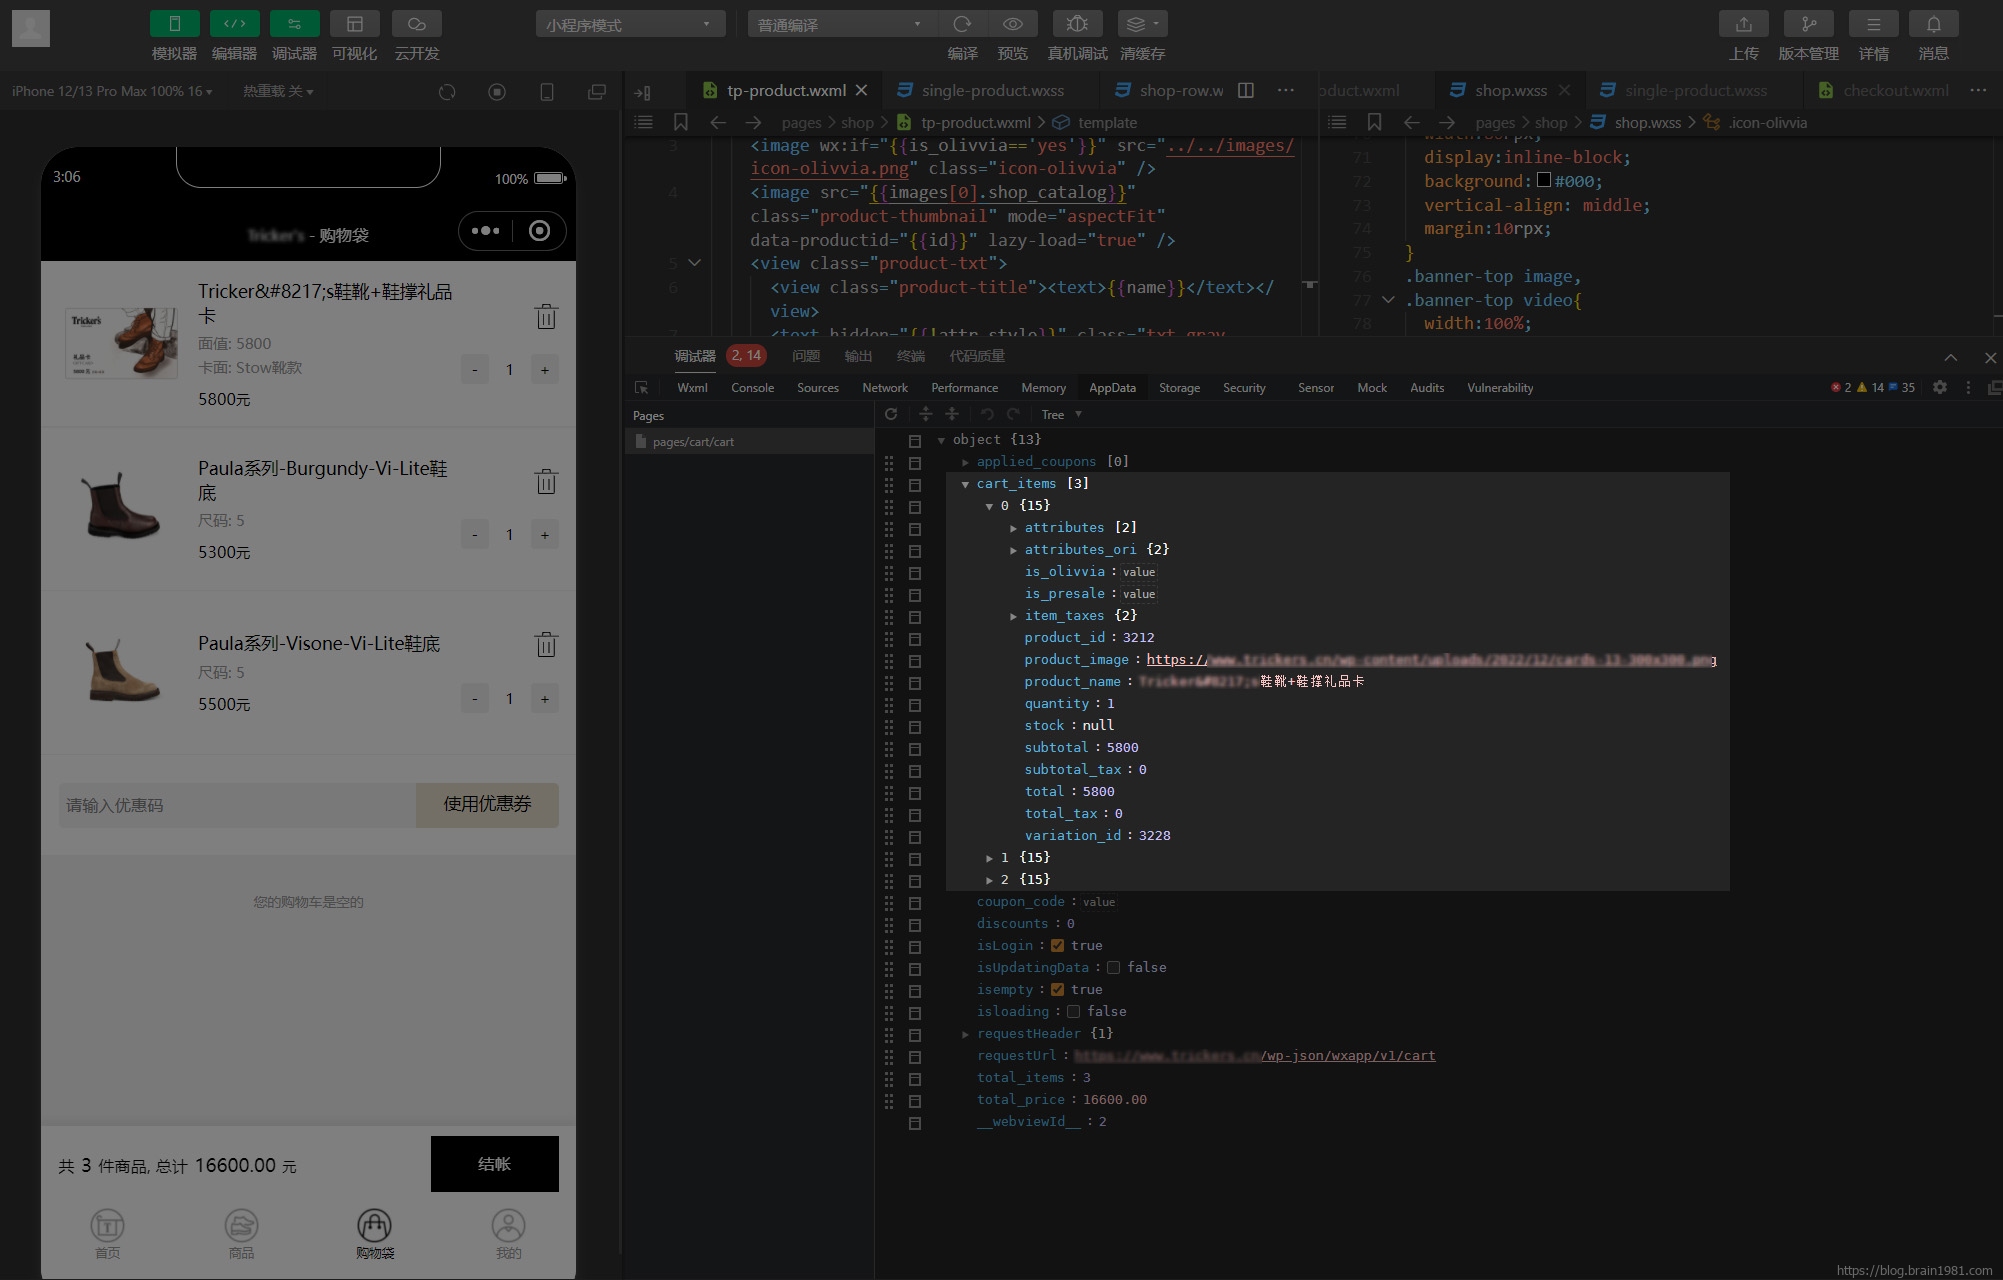Open the product_image https URL link
This screenshot has height=1280, width=2003.
(x=1431, y=659)
